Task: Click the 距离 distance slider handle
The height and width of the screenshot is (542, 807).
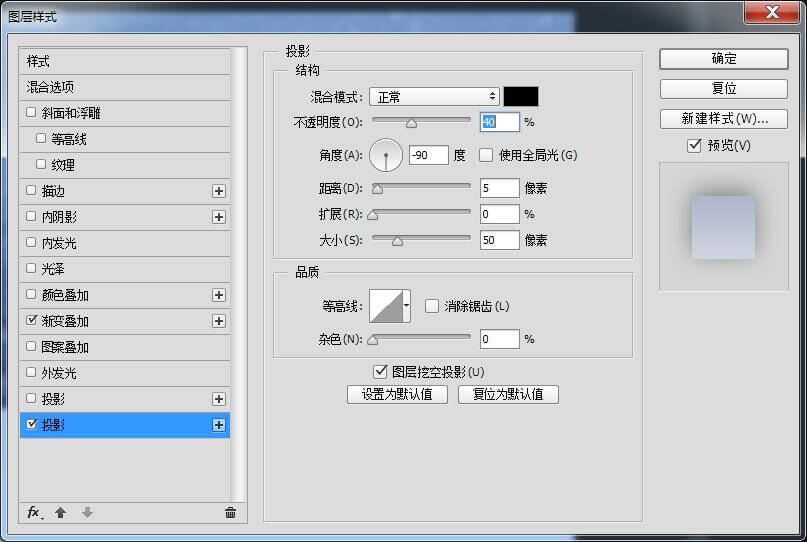Action: (378, 189)
